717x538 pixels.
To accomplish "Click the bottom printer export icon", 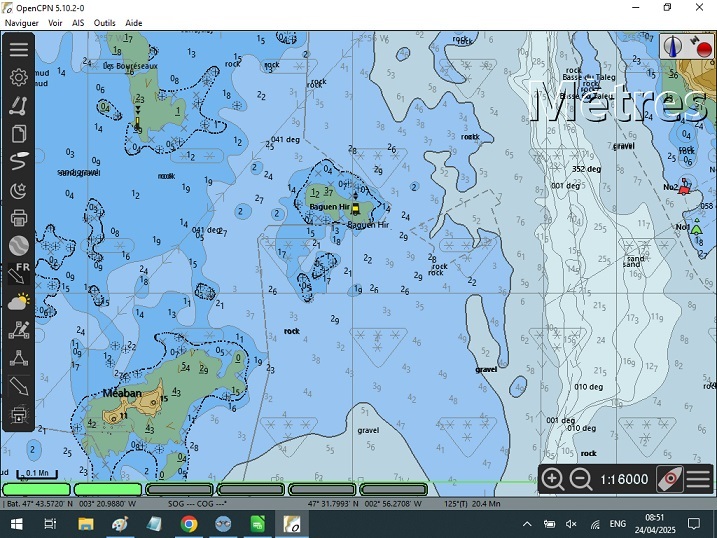I will (19, 415).
